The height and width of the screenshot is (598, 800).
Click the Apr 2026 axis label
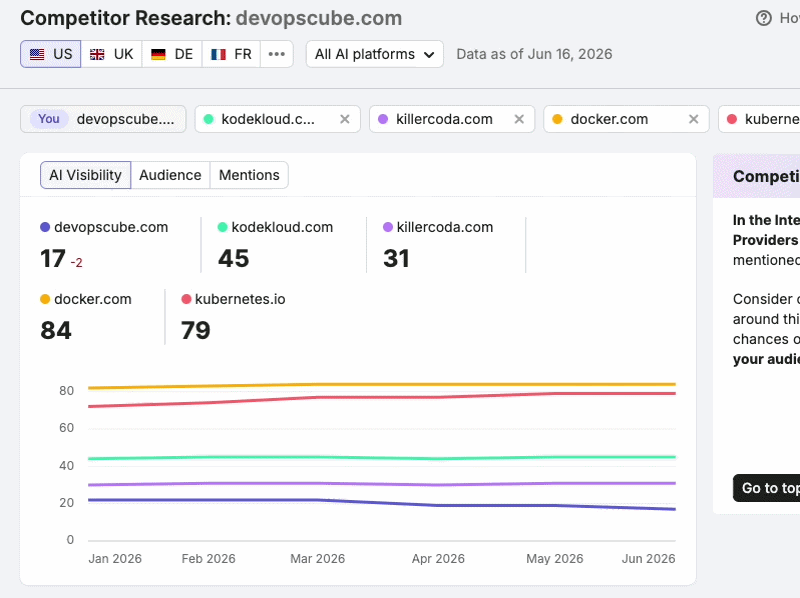click(438, 559)
